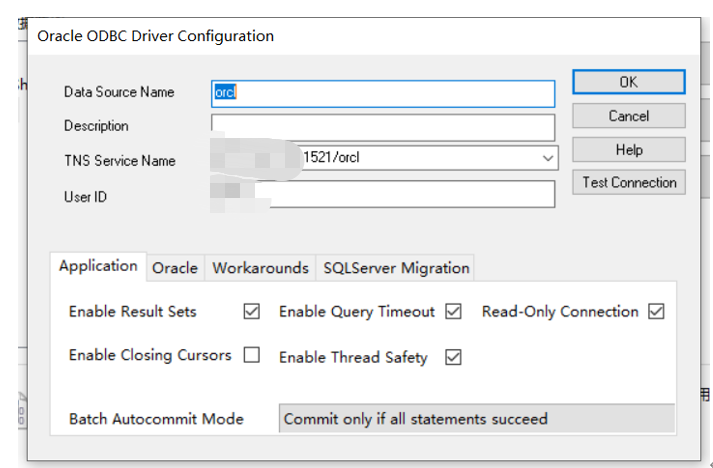Select the Application tab

[x=98, y=266]
